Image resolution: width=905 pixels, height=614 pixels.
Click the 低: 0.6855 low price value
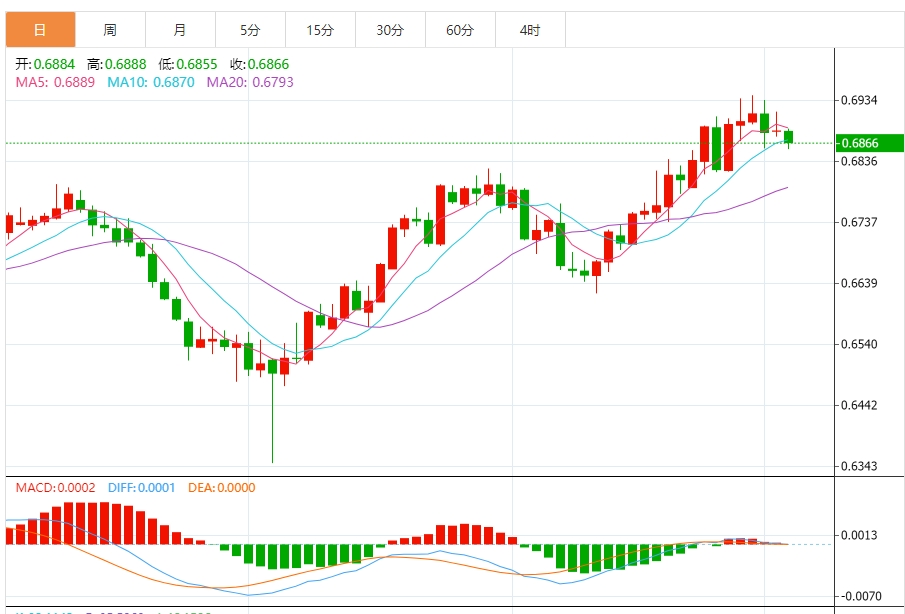(x=188, y=64)
